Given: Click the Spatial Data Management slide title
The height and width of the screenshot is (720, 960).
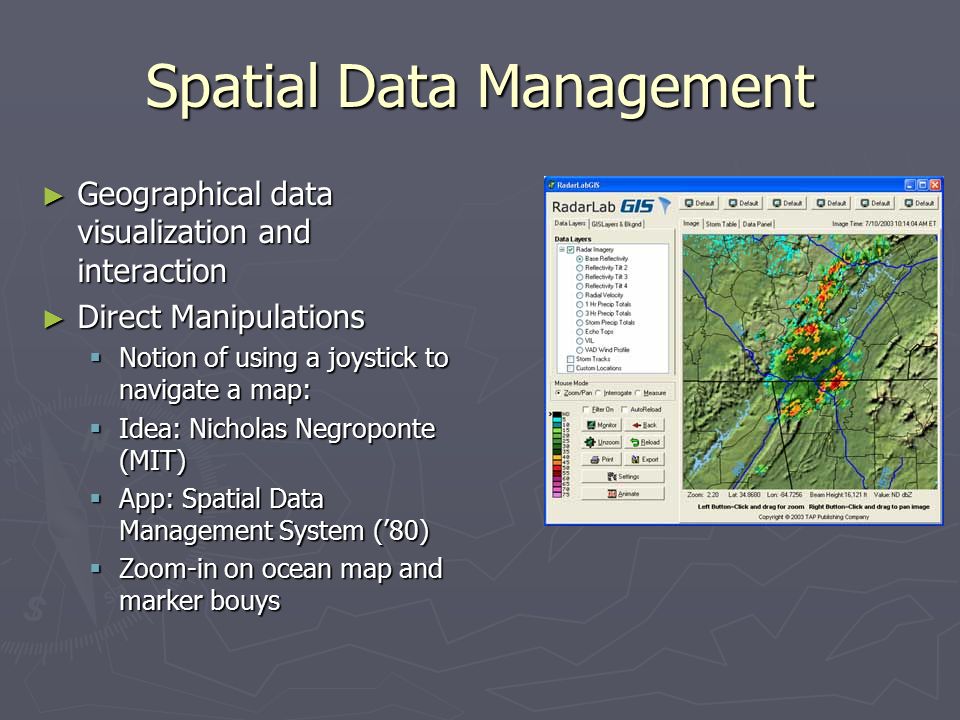Looking at the screenshot, I should [x=481, y=87].
